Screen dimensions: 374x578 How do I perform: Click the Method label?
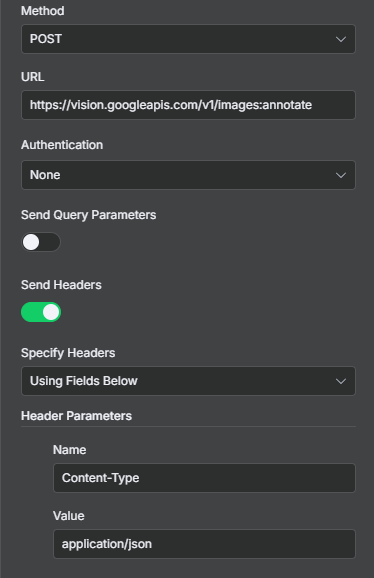pos(43,11)
